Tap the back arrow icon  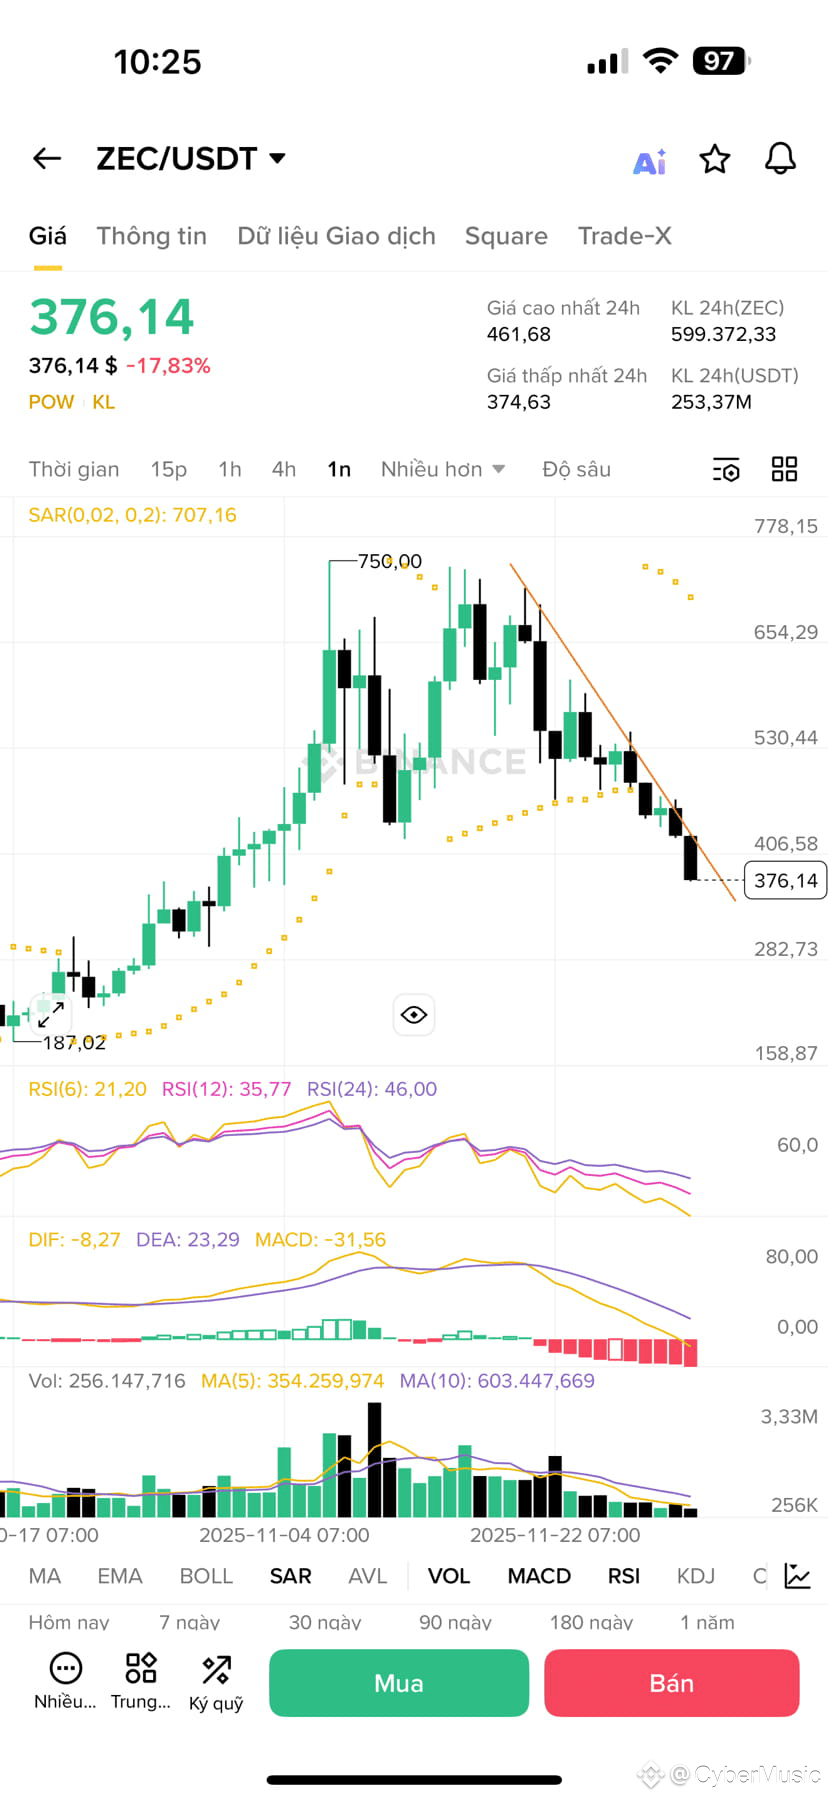click(47, 158)
